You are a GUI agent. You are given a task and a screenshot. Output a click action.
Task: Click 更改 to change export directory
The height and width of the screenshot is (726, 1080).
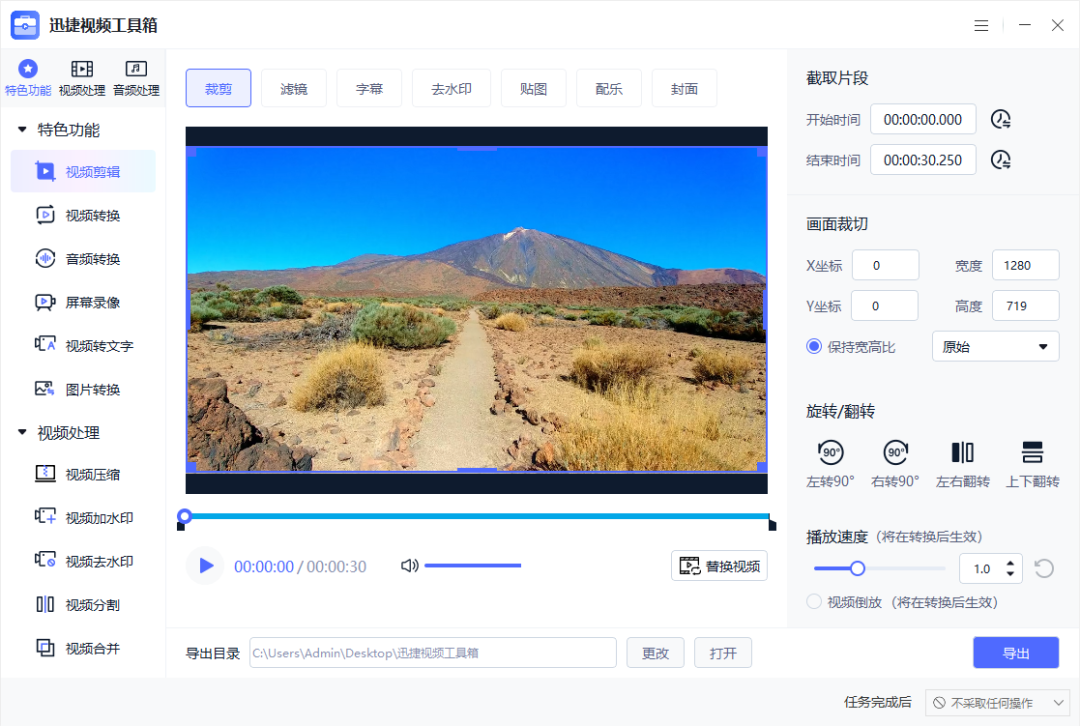(655, 653)
